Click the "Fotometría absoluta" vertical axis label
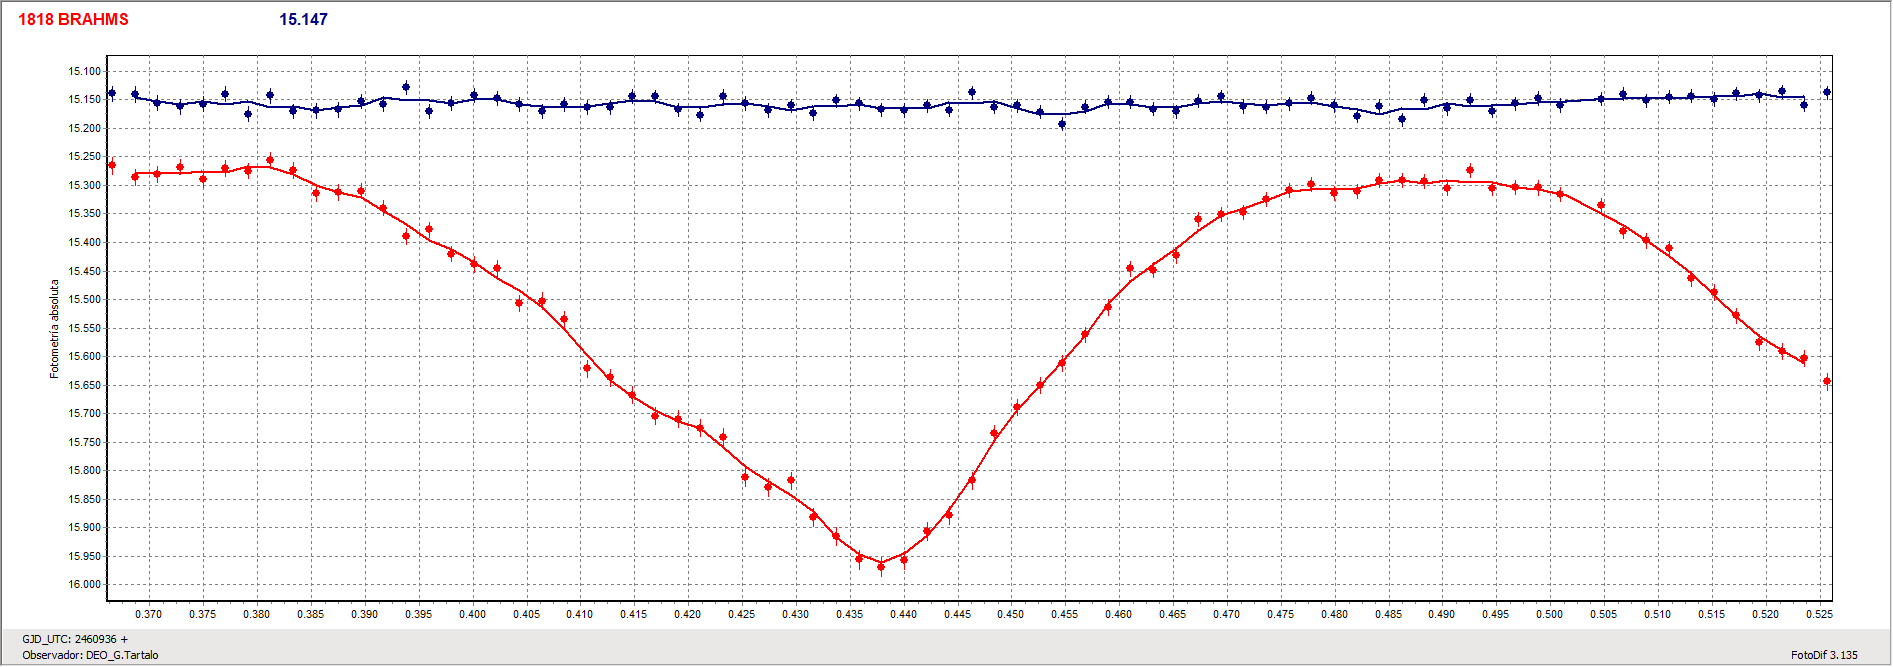1893x667 pixels. coord(55,328)
